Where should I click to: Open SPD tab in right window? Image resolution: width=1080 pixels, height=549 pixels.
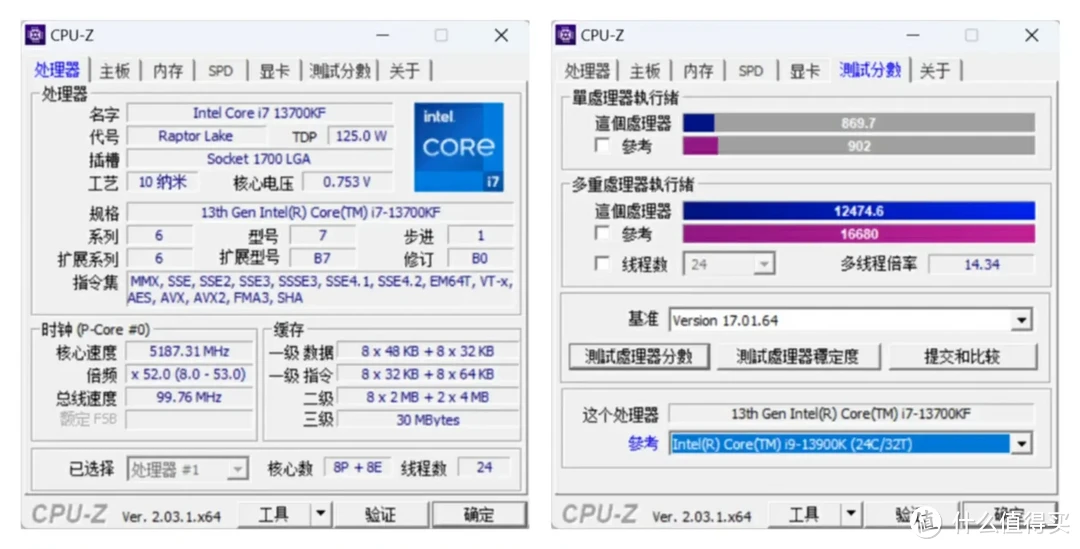click(751, 70)
